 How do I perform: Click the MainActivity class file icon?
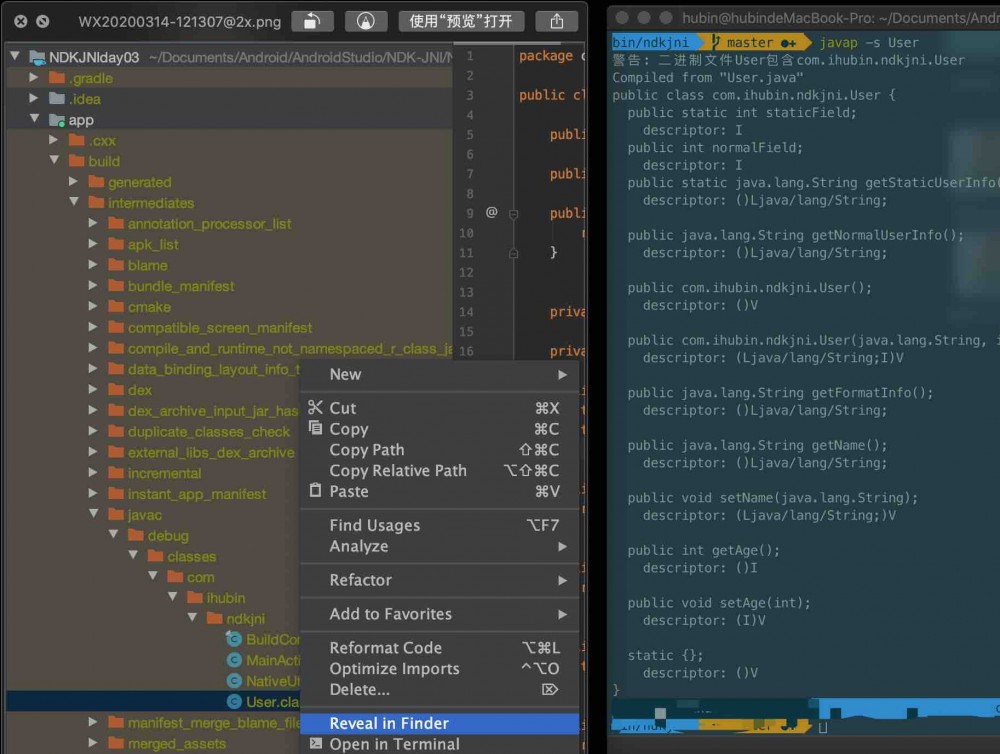234,660
